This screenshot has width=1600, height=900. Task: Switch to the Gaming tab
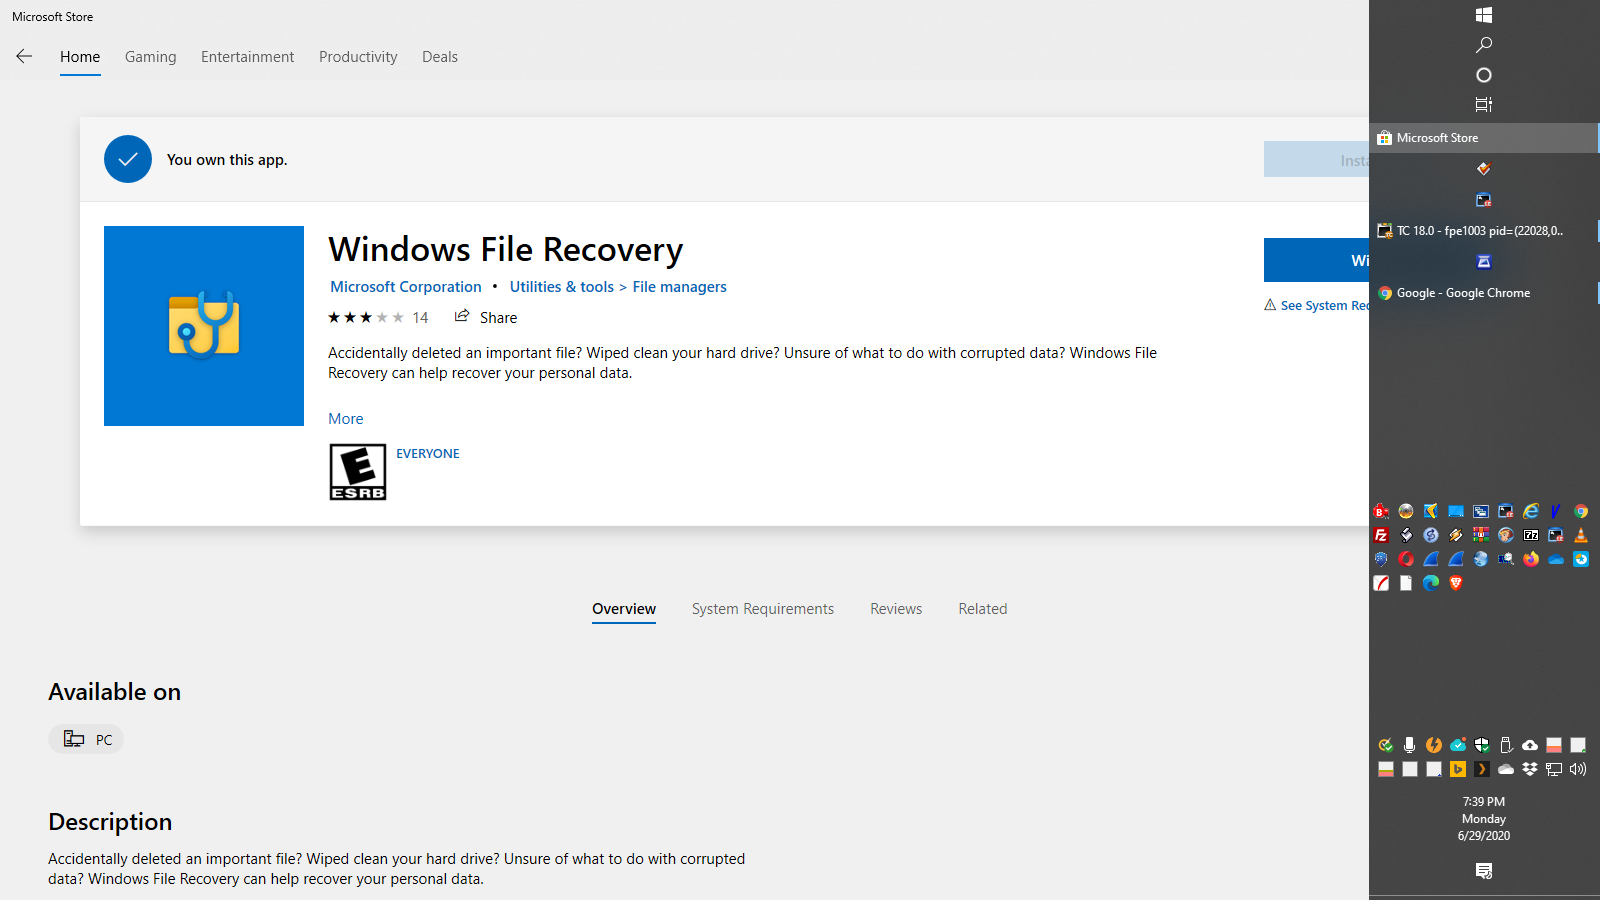coord(151,57)
